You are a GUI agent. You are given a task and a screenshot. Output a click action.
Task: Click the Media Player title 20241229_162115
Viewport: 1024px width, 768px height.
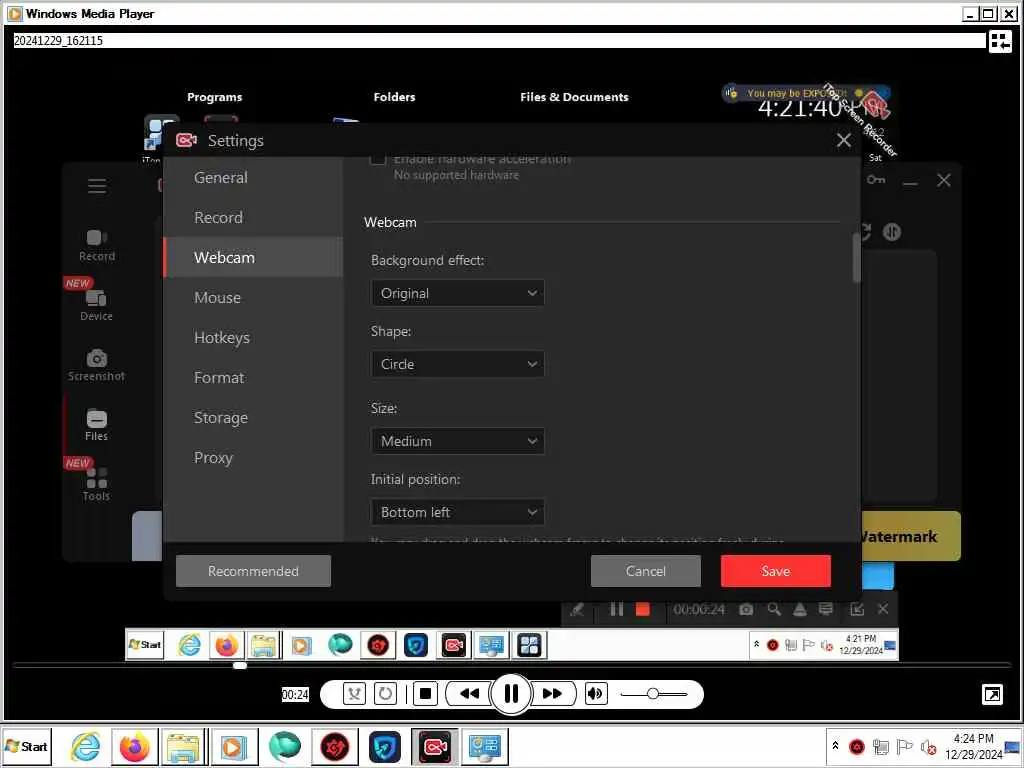[58, 40]
